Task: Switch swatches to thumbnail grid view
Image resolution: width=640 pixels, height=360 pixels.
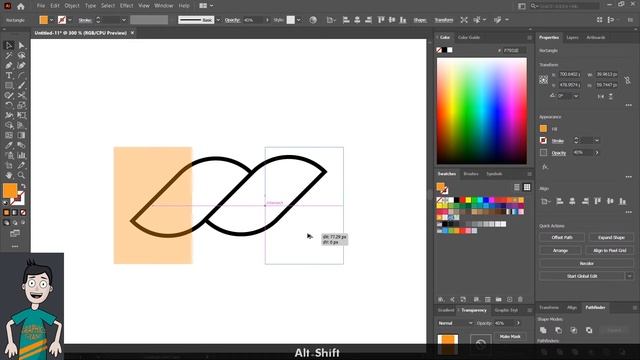Action: coord(527,187)
